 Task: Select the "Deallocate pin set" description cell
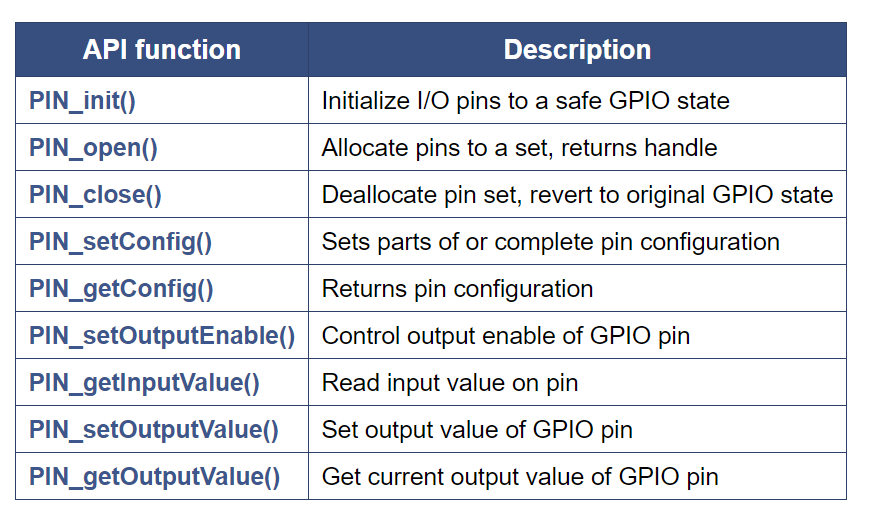pyautogui.click(x=577, y=195)
